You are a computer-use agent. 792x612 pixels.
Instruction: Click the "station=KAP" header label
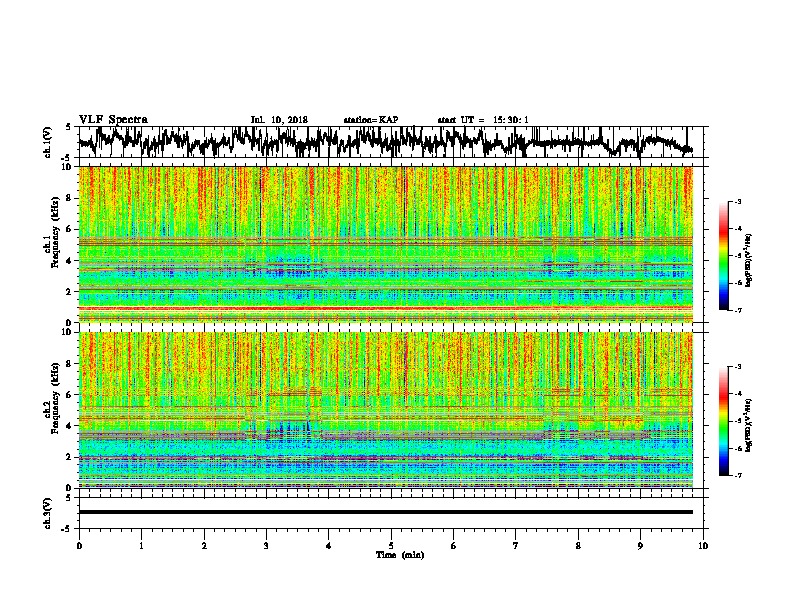click(x=371, y=120)
